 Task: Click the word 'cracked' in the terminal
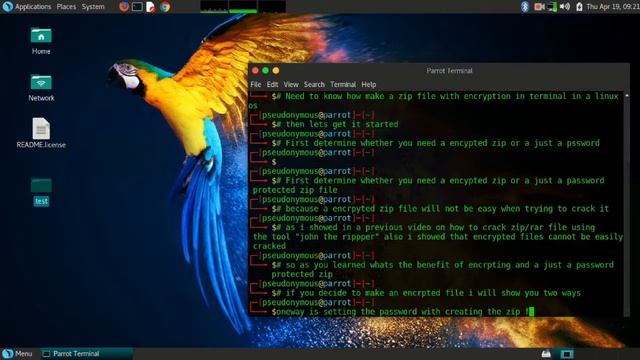point(269,246)
